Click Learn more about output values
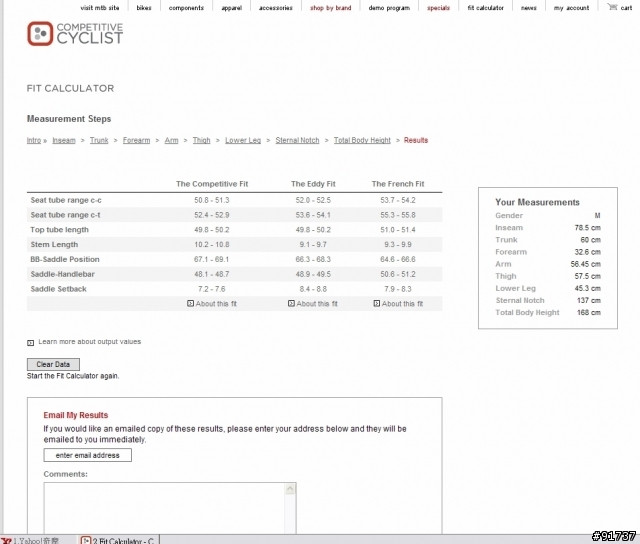Screen dimensions: 640x544 pyautogui.click(x=89, y=342)
